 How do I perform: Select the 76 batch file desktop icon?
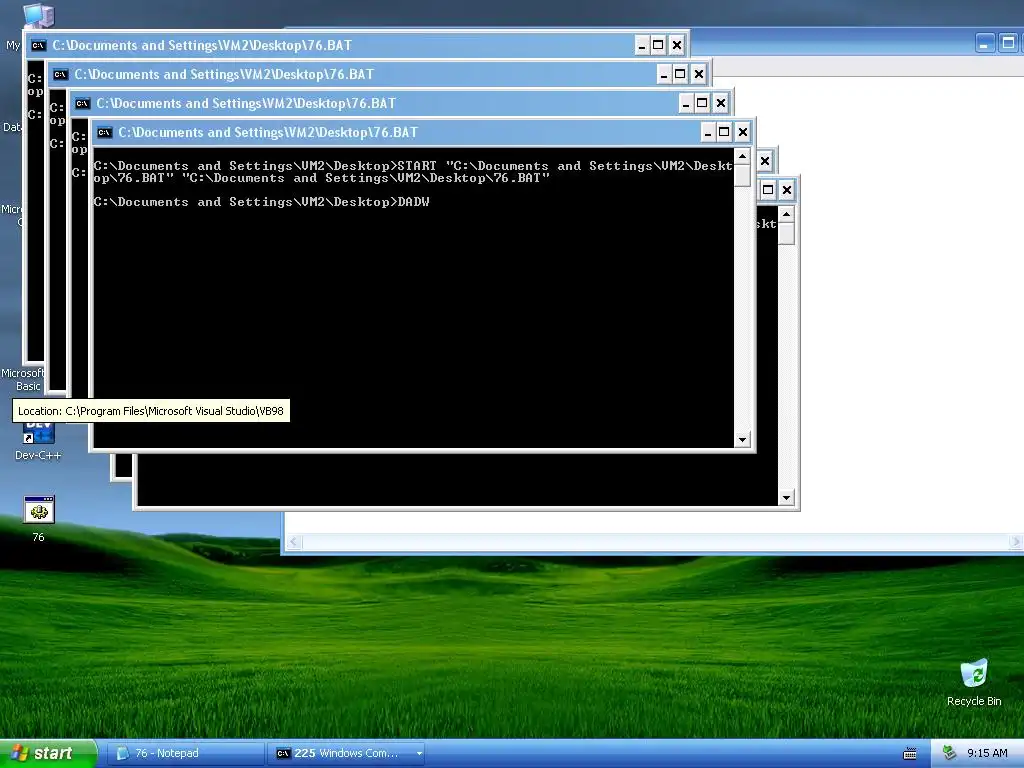pyautogui.click(x=39, y=519)
